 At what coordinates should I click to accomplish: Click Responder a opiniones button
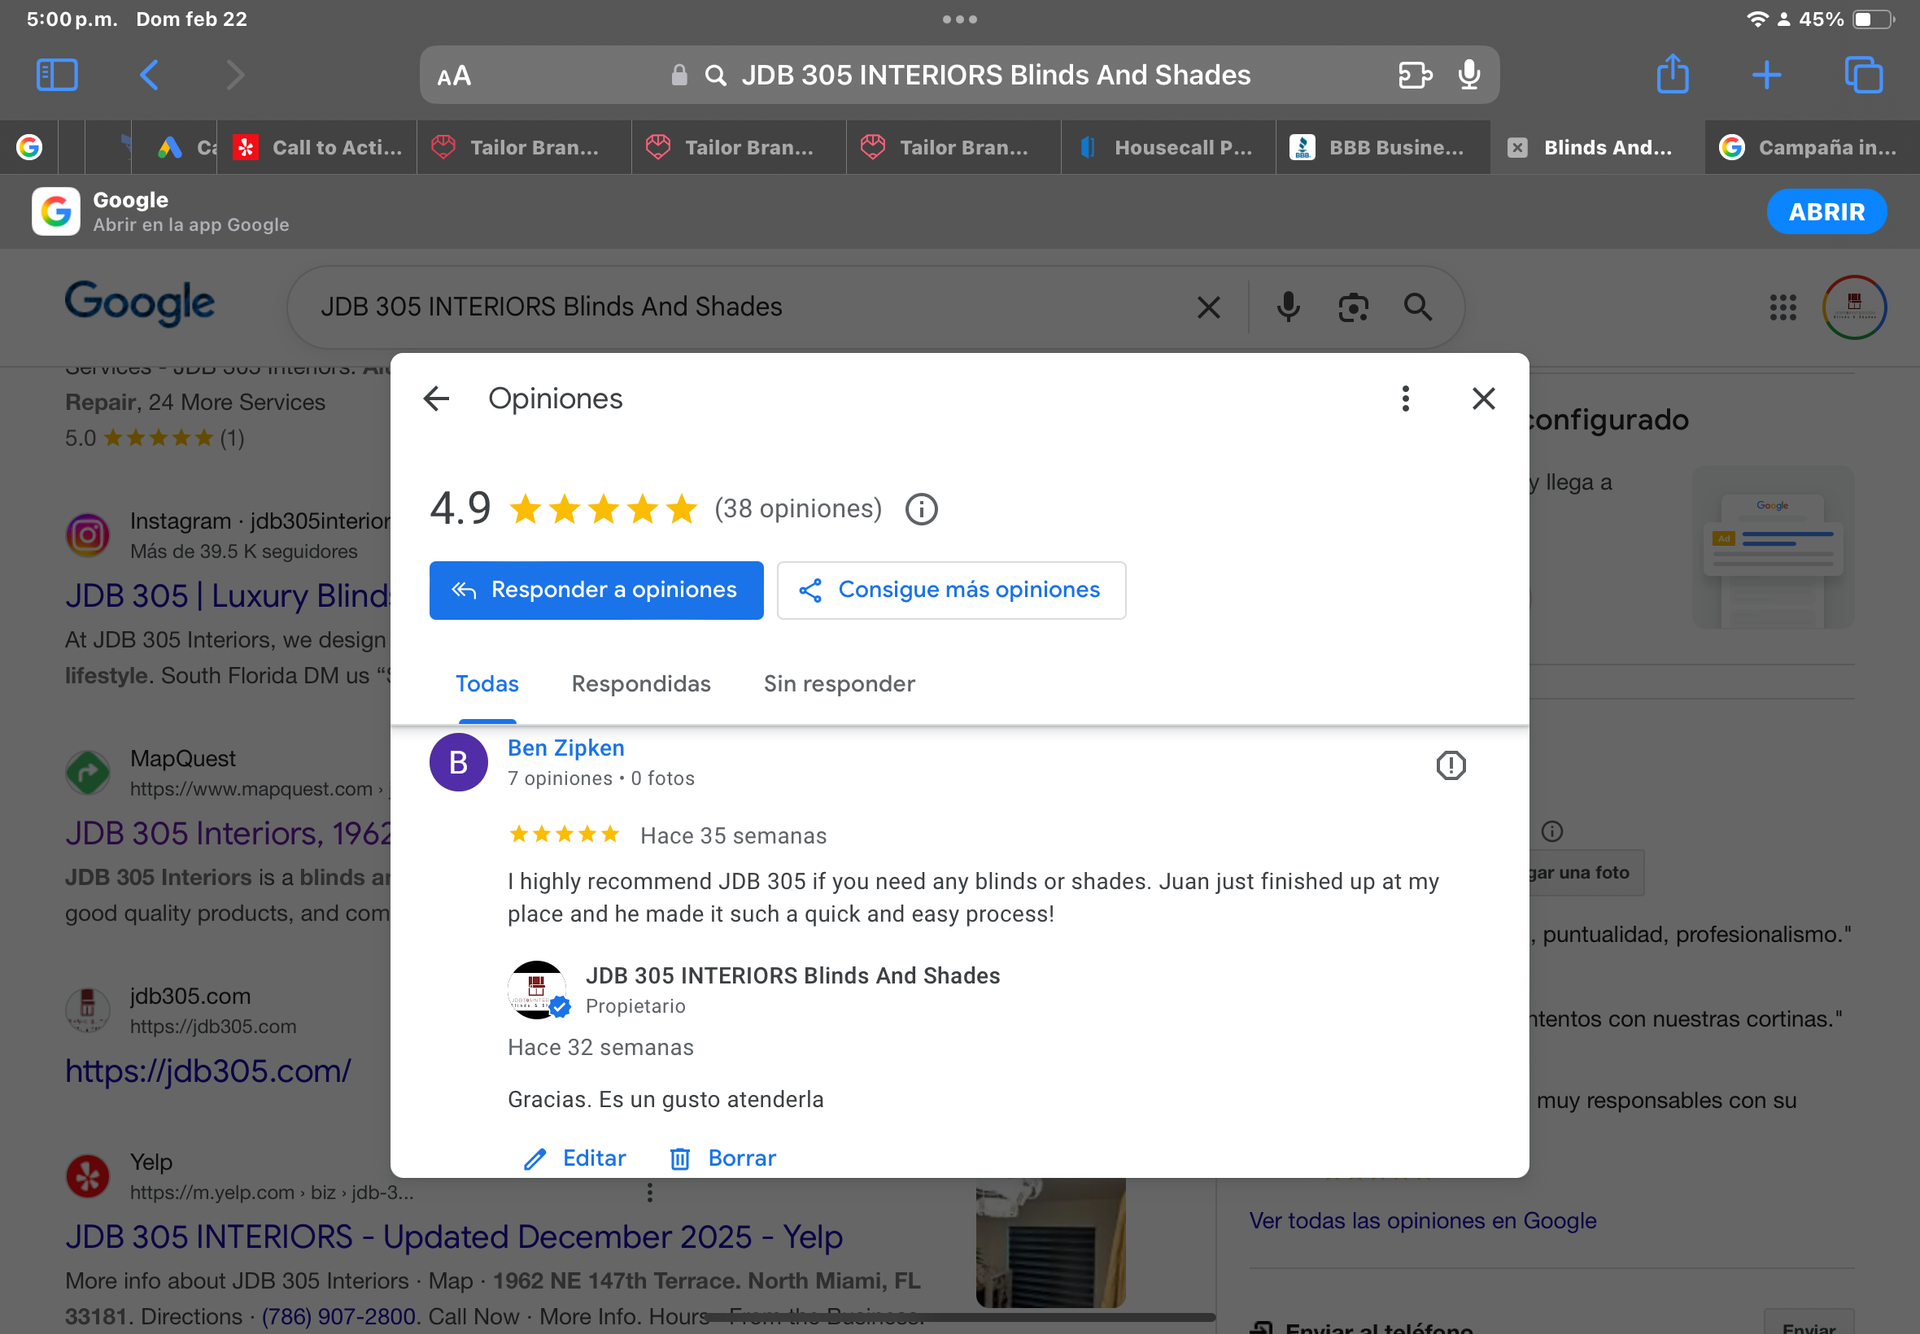click(x=596, y=590)
